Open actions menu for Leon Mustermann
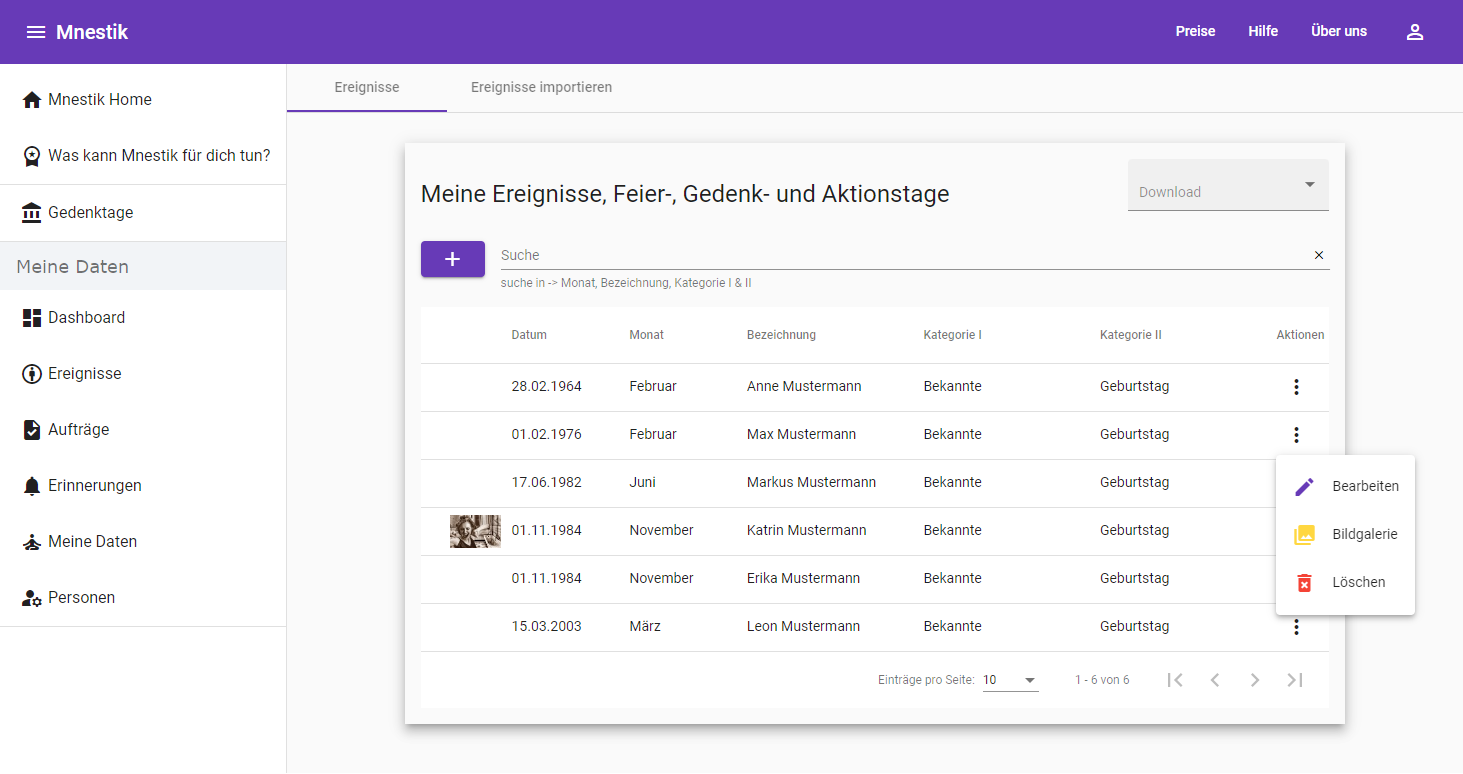The width and height of the screenshot is (1463, 774). pos(1296,627)
